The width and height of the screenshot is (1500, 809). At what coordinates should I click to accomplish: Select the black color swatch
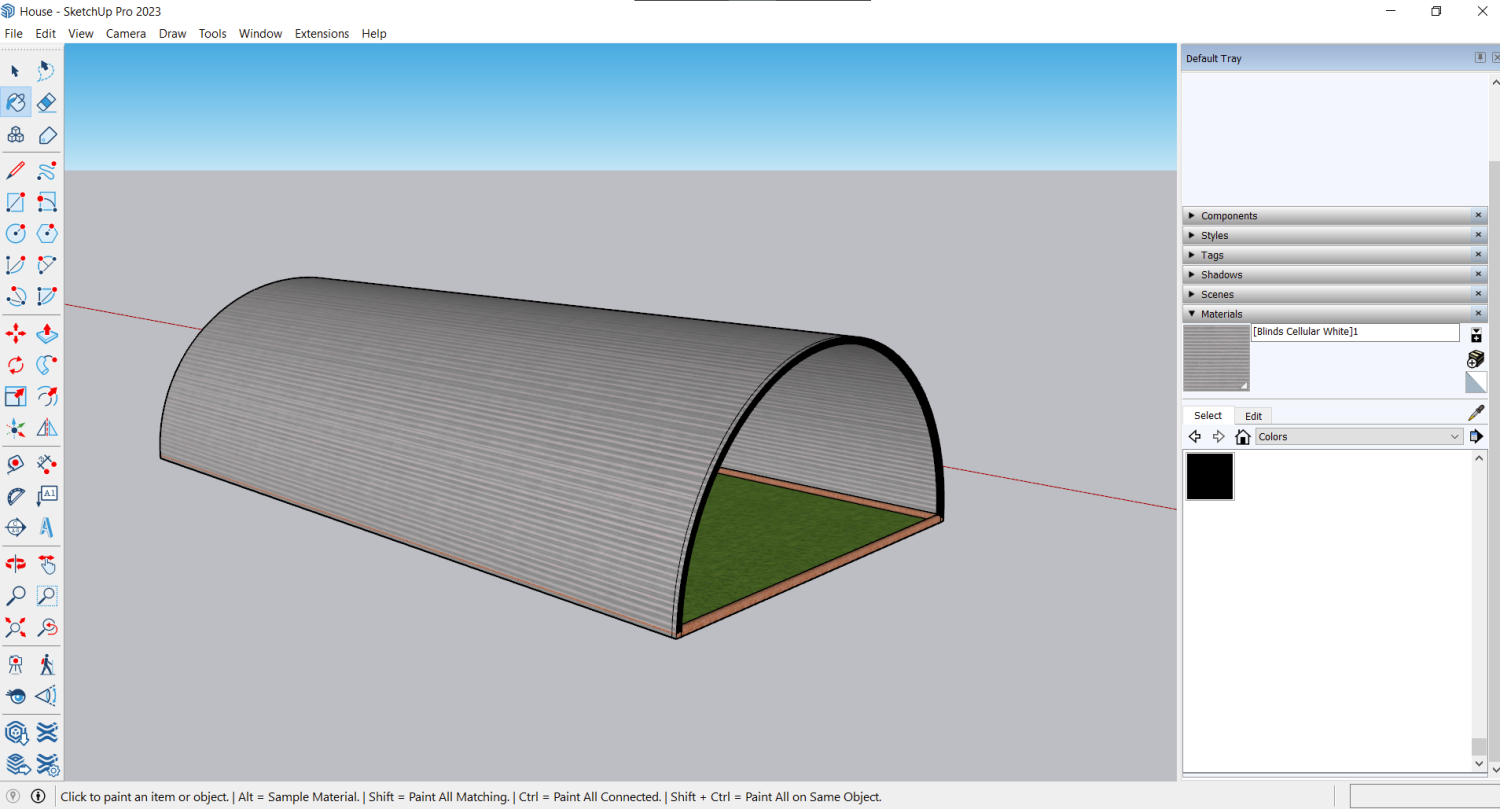pos(1209,476)
